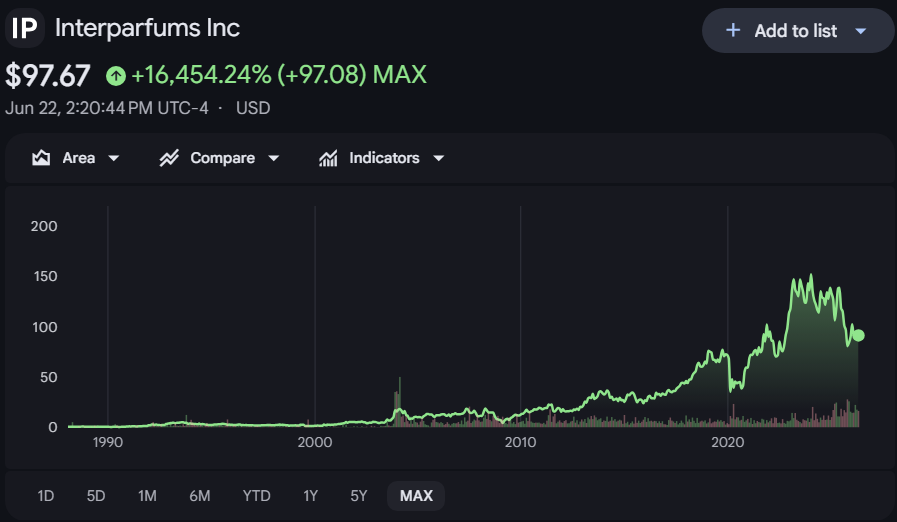This screenshot has width=897, height=522.
Task: Click the 2020 x-axis label
Action: coord(727,442)
